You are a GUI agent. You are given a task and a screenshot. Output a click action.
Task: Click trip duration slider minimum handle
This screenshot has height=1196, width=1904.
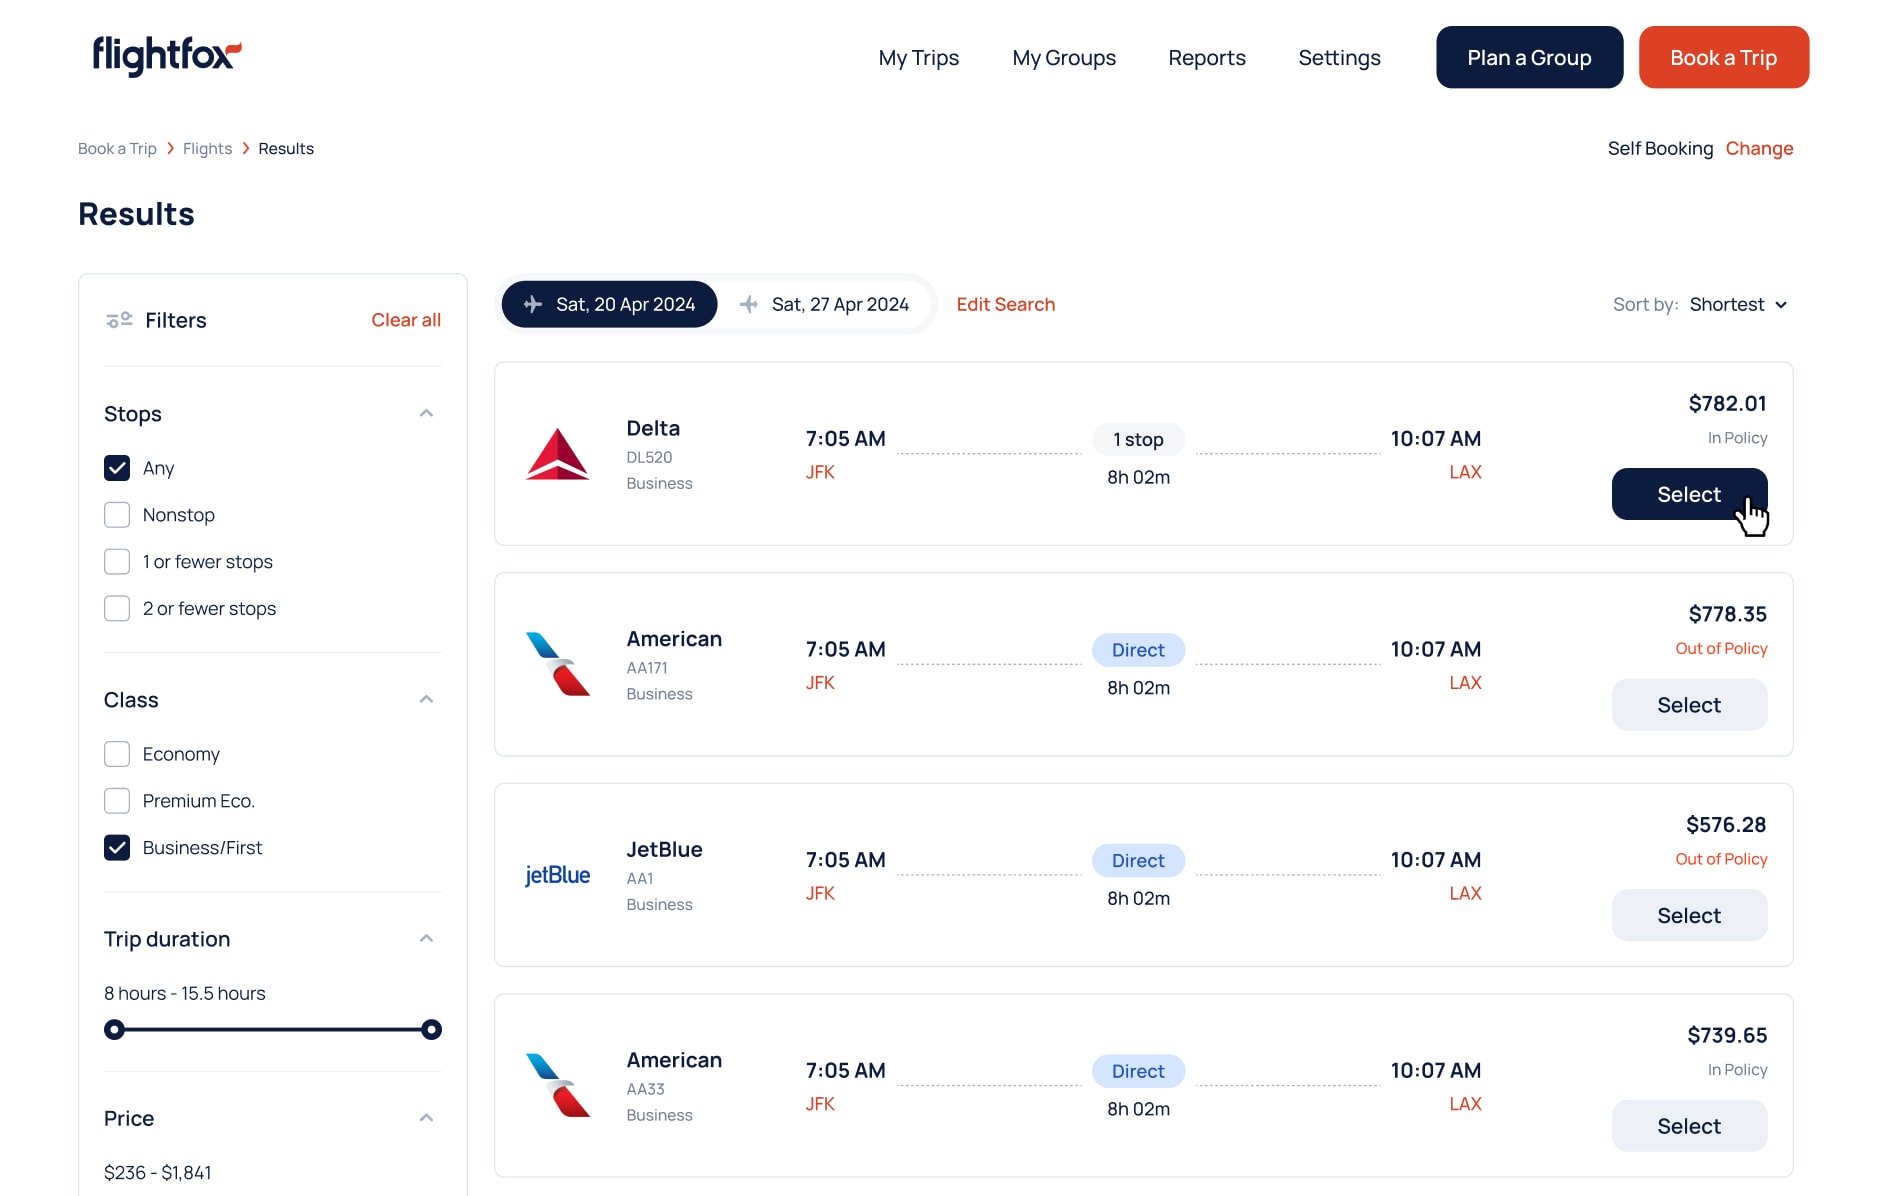coord(114,1029)
